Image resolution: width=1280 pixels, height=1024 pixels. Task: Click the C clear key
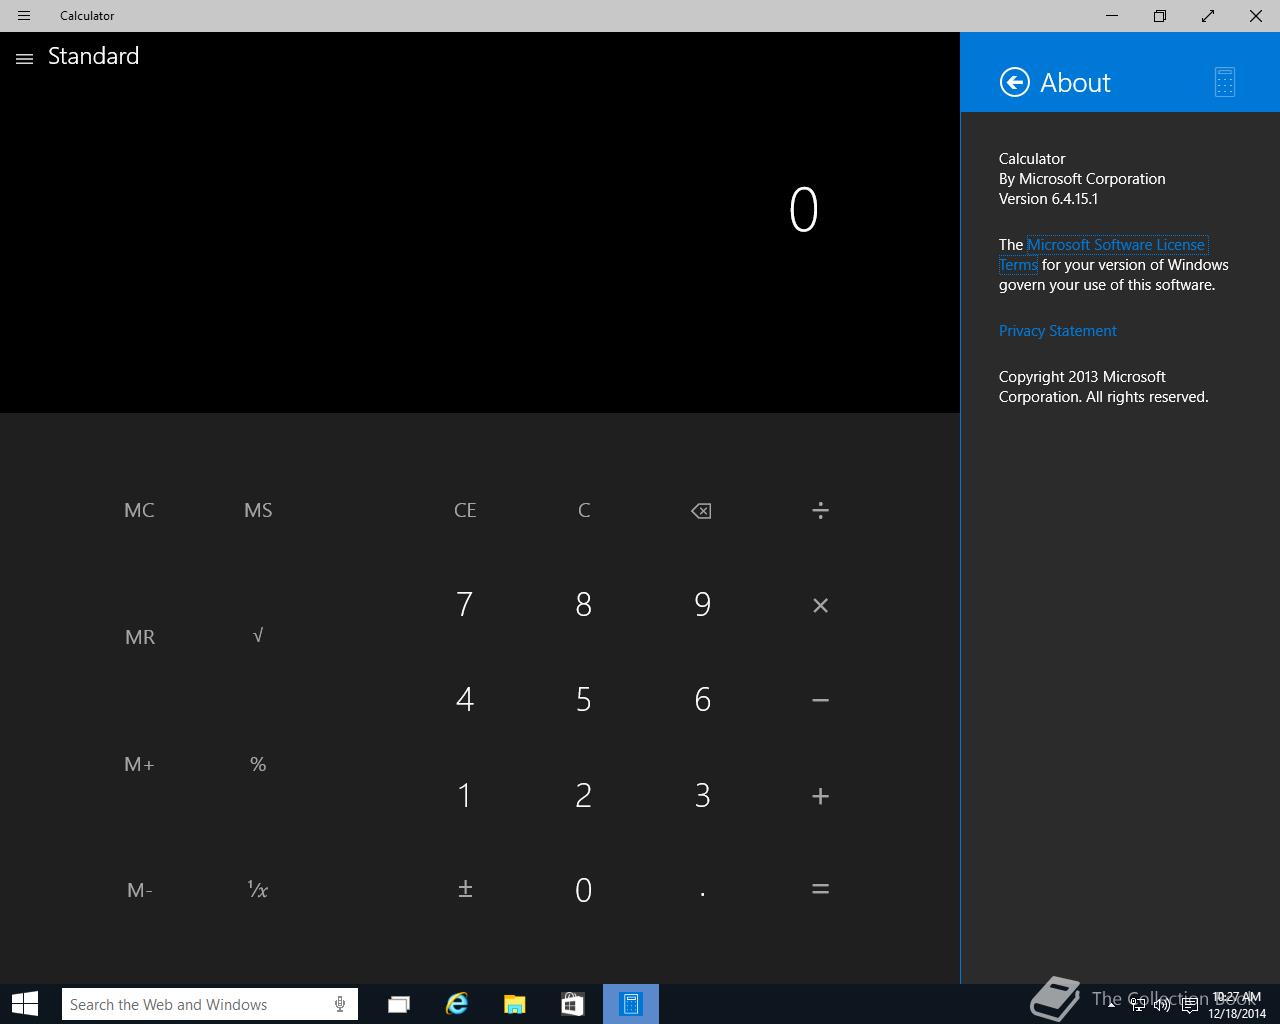click(584, 511)
